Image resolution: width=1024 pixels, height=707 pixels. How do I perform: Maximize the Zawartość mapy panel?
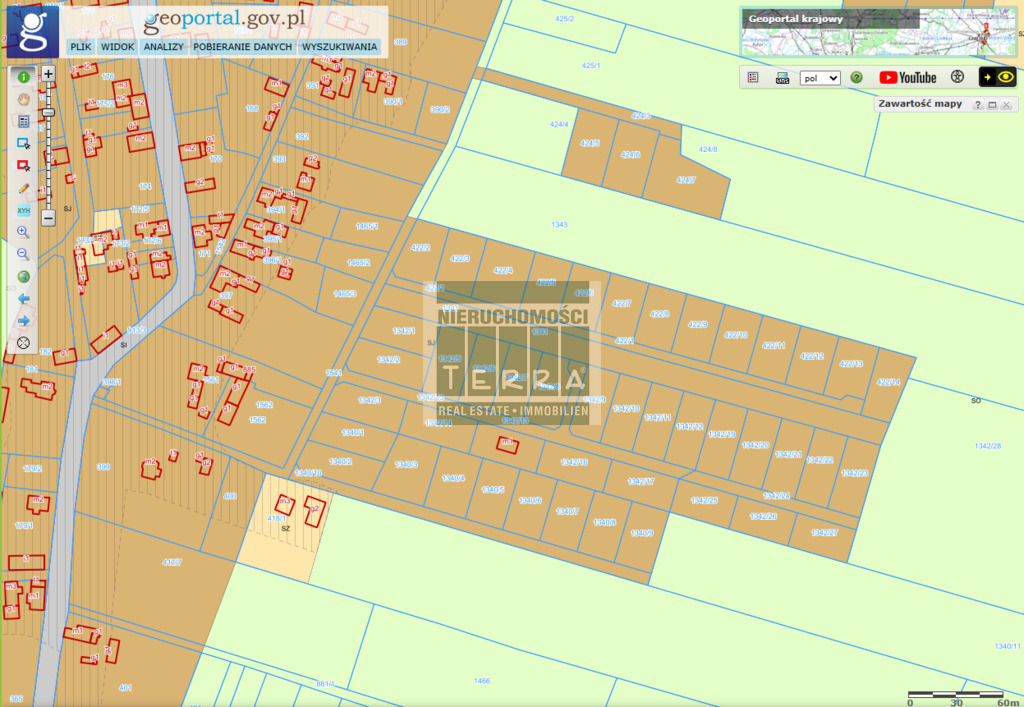(x=992, y=104)
